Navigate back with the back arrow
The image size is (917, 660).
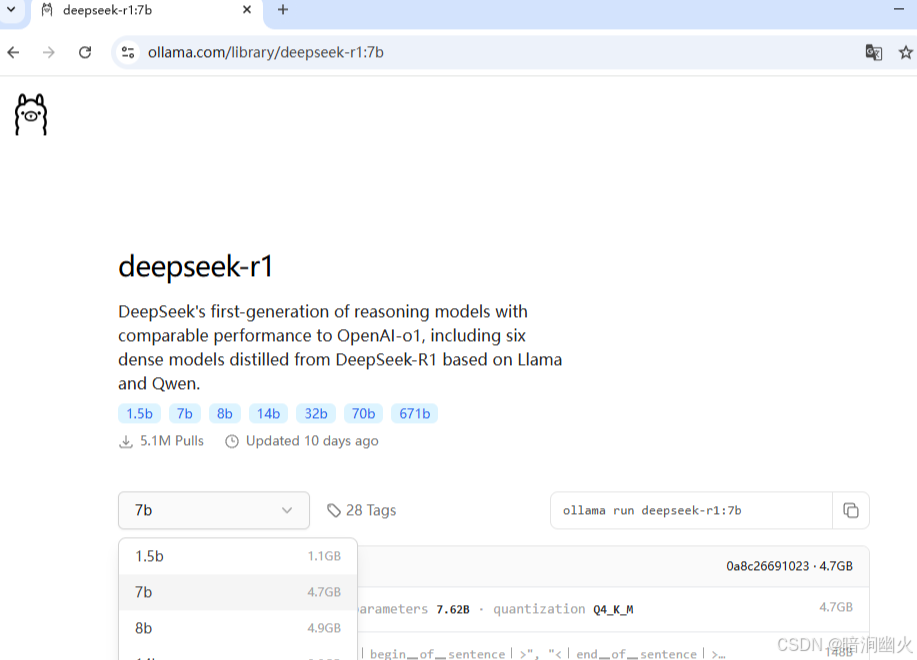[x=13, y=52]
